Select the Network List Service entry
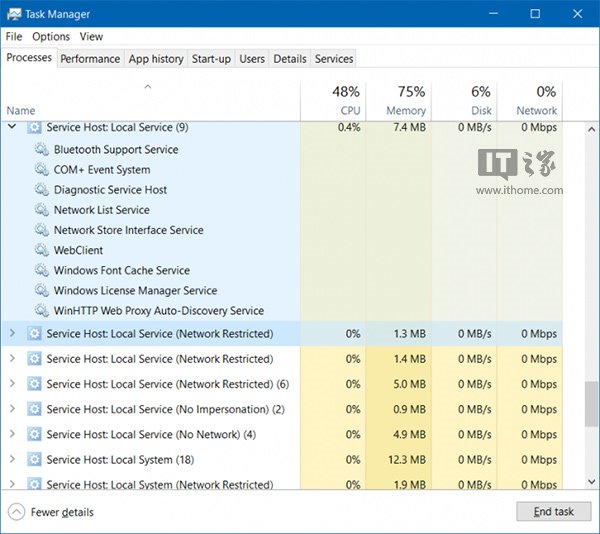Screen dimensions: 600x534 [x=101, y=210]
